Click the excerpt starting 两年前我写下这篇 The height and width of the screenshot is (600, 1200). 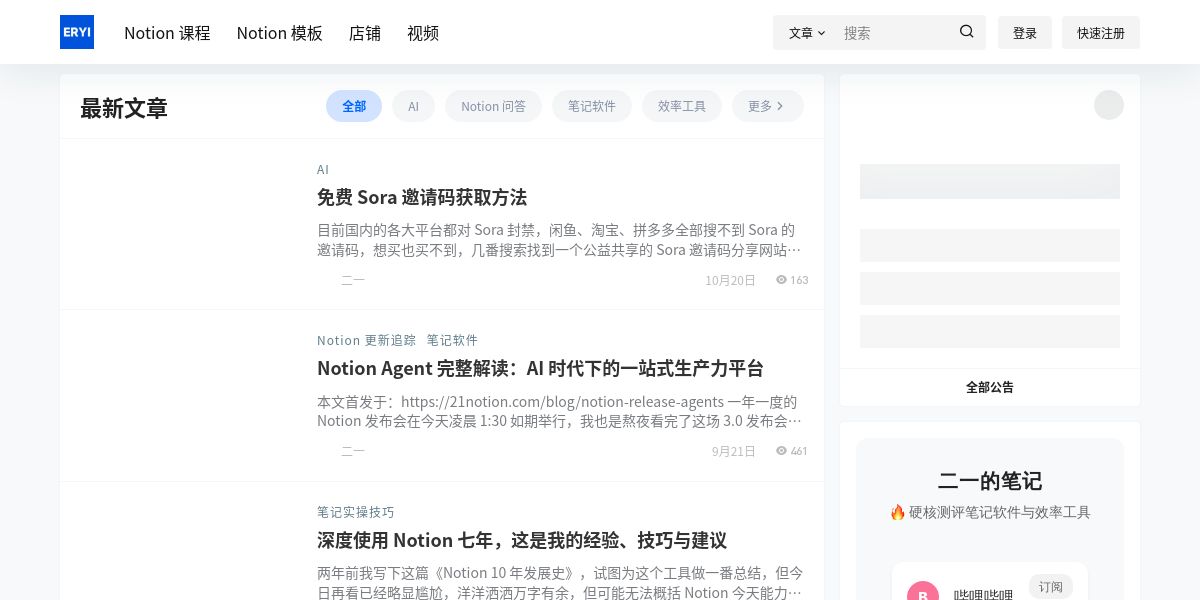[x=560, y=583]
